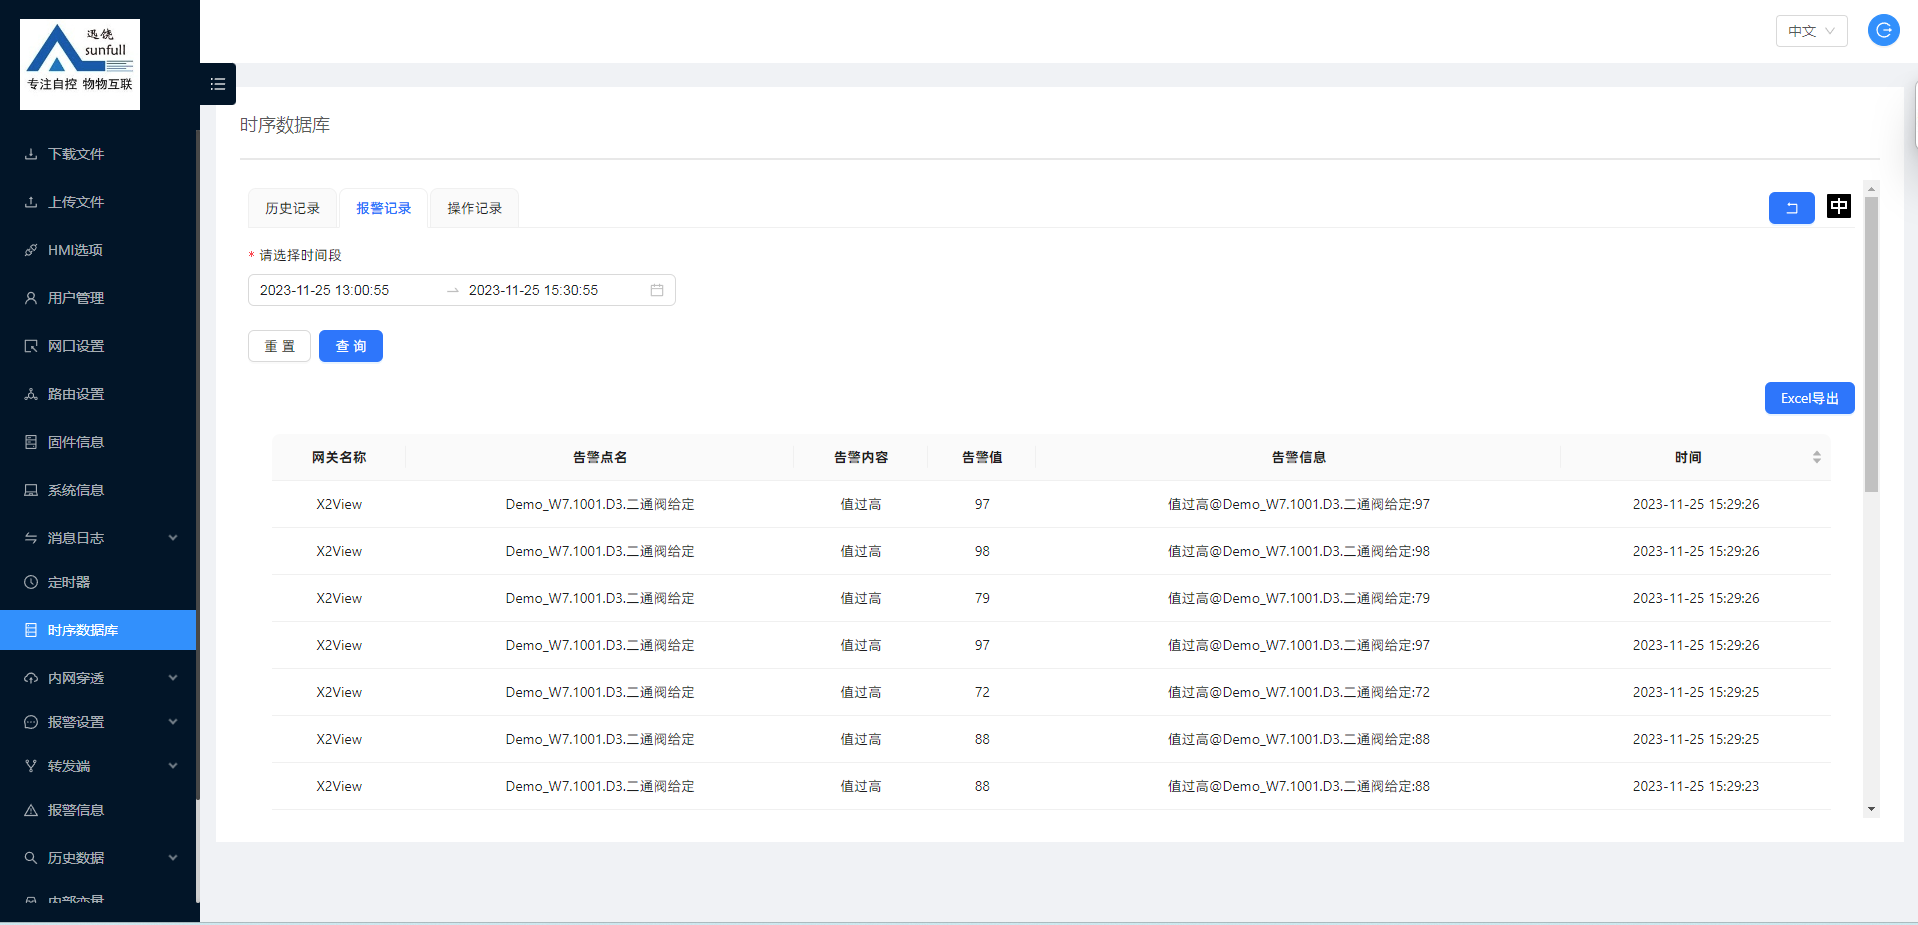Switch to the 操作记录 tab

[474, 208]
